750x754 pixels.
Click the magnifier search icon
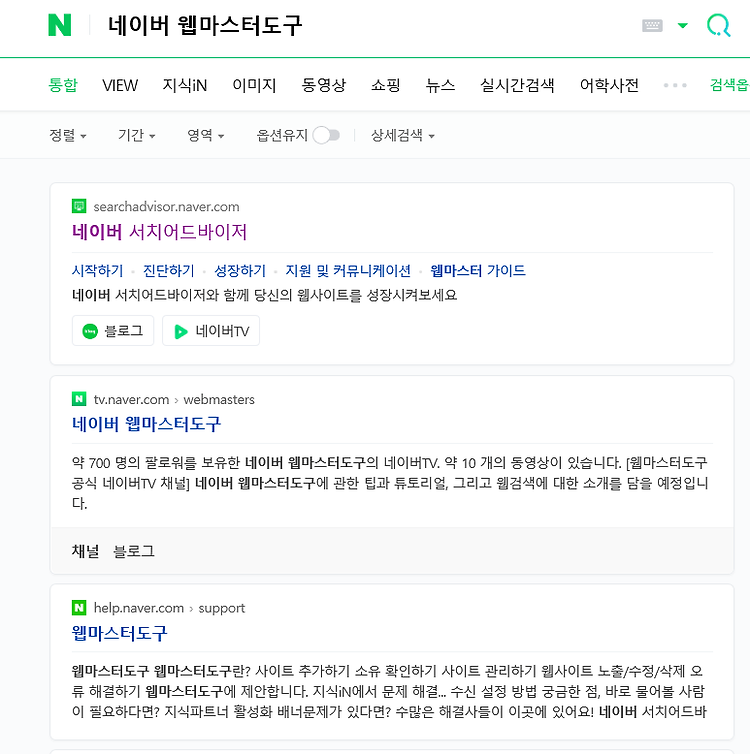pos(718,25)
